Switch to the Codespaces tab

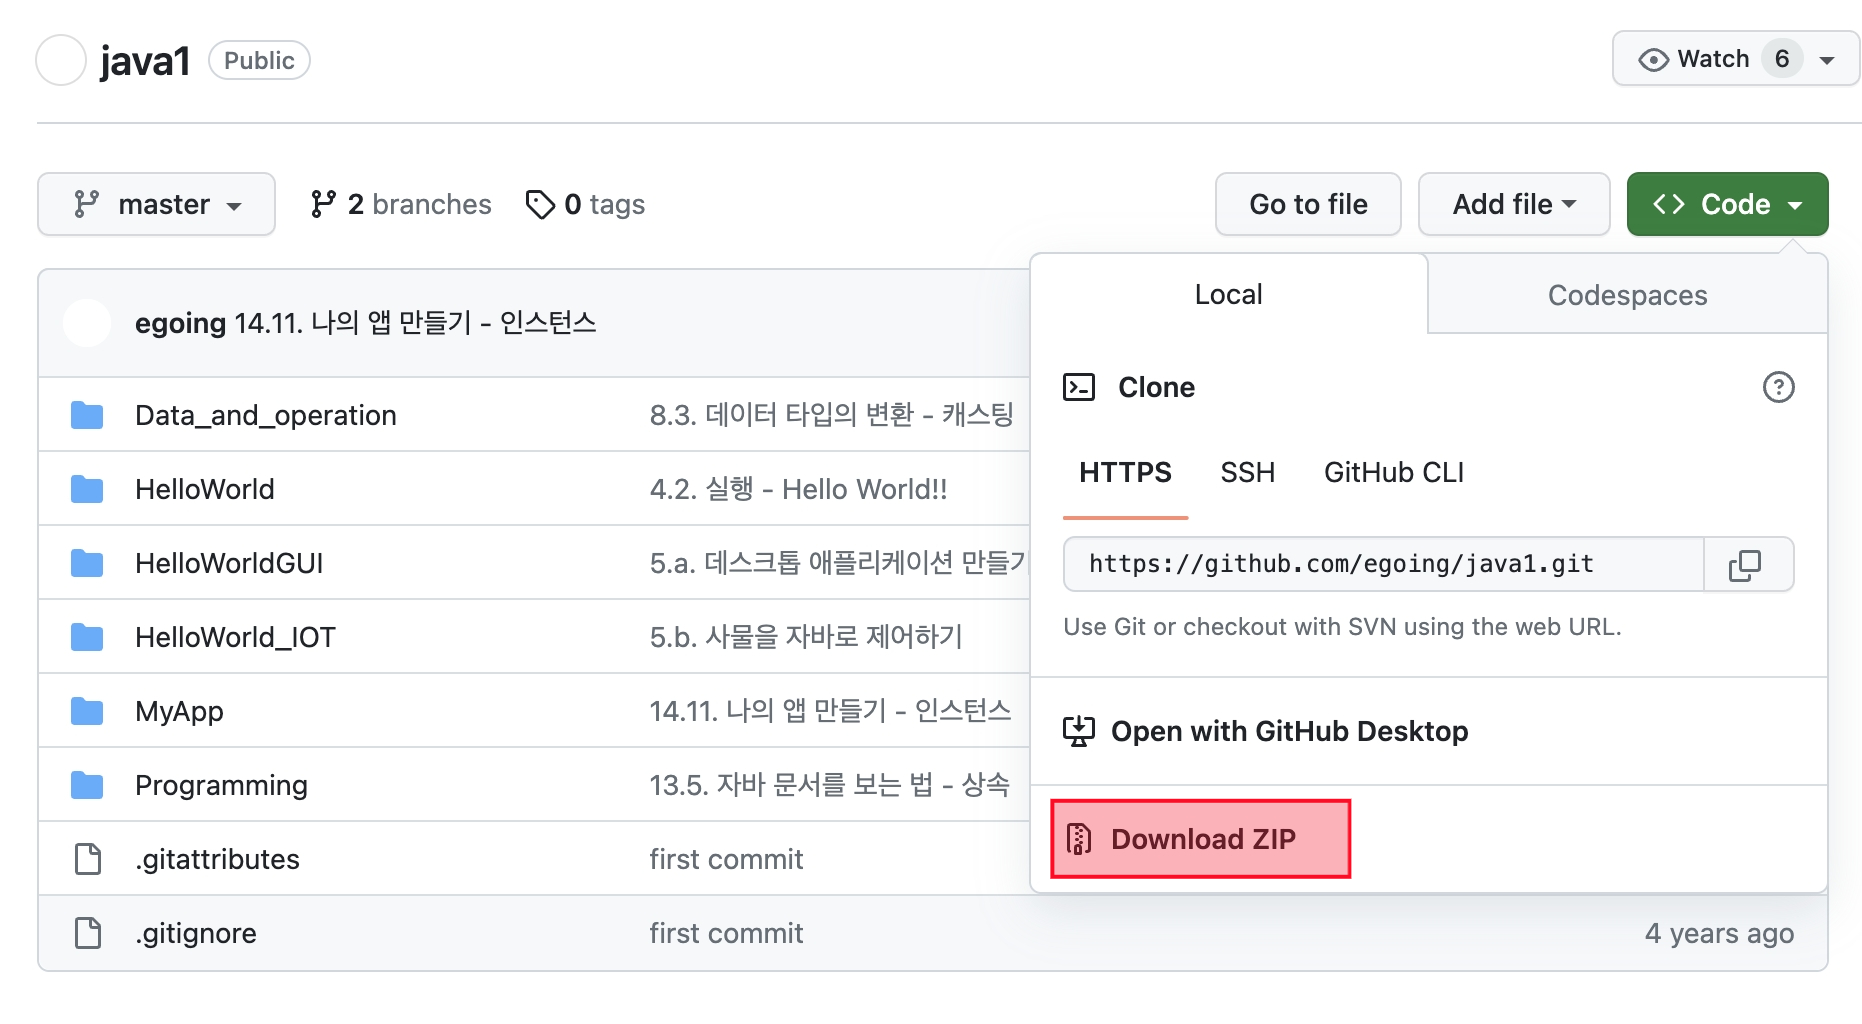1627,295
